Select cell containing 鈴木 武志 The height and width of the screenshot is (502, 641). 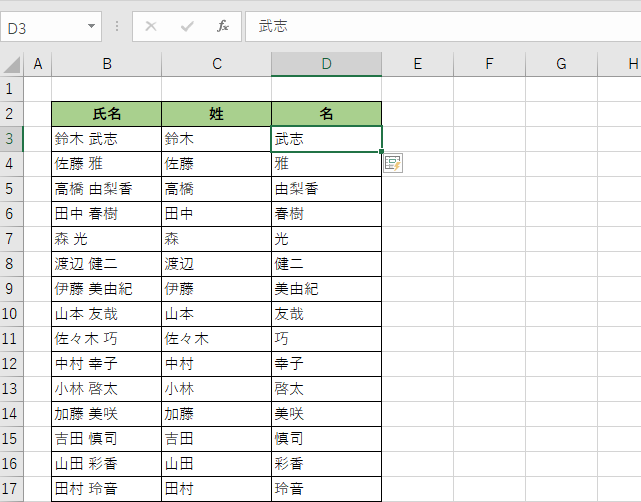pos(107,139)
